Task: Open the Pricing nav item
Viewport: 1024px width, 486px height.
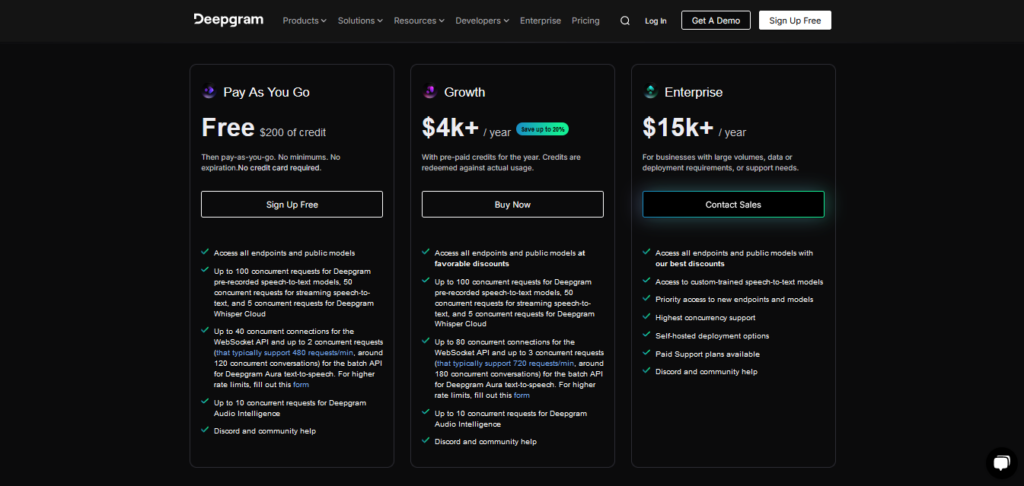Action: point(585,20)
